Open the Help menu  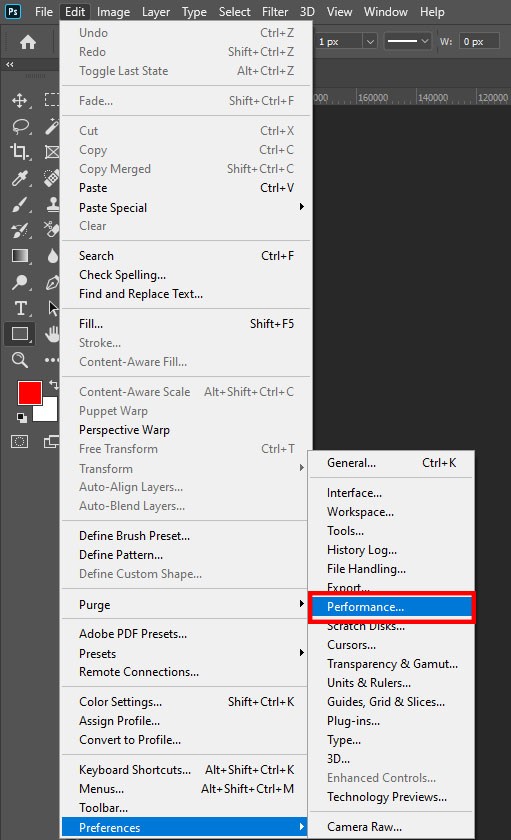coord(432,12)
